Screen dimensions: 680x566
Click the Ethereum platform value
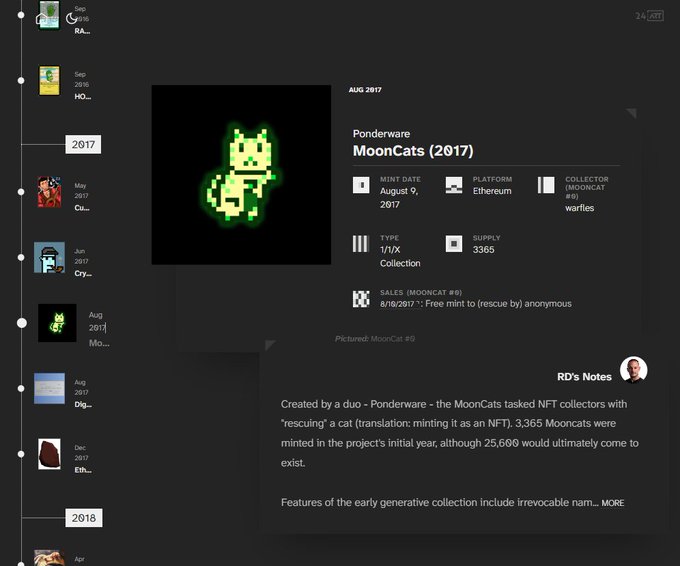(492, 191)
